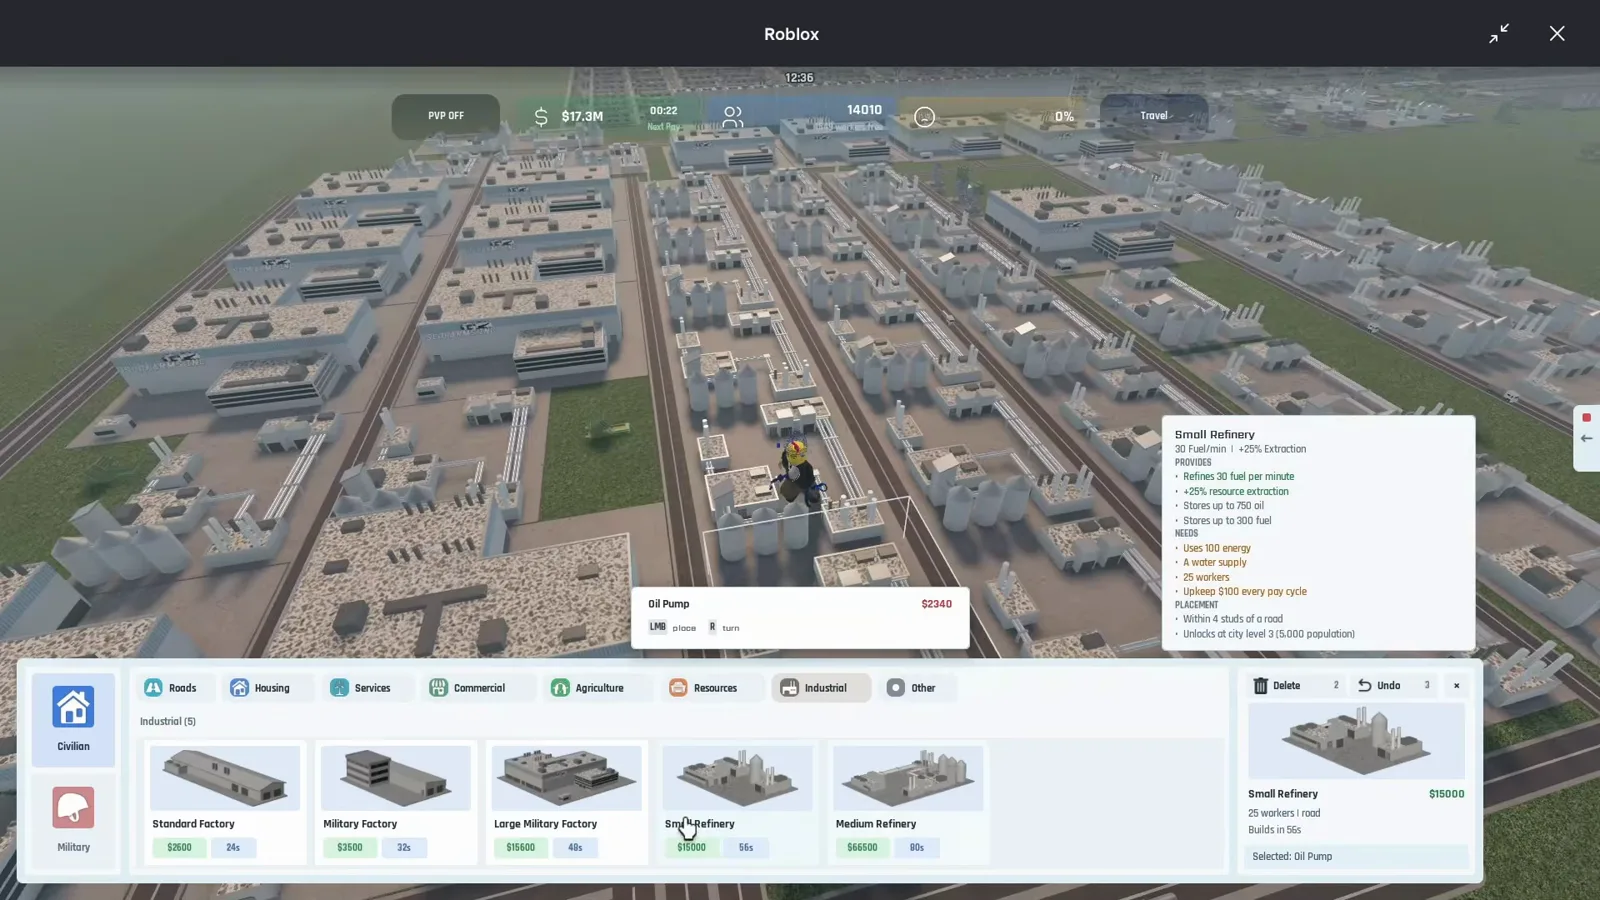
Task: Click the 0% happiness value
Action: [1064, 117]
